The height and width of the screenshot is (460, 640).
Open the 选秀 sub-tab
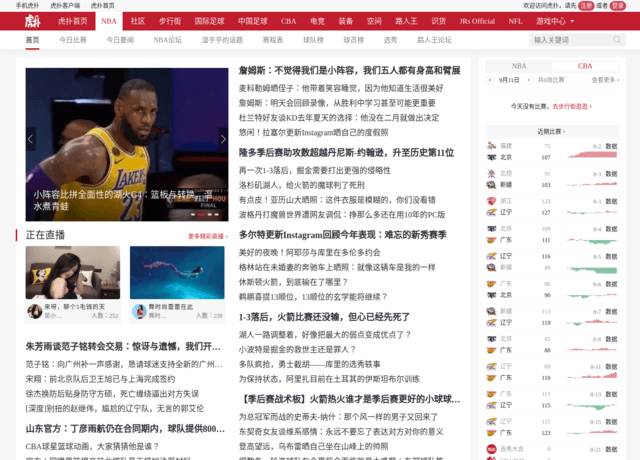pos(390,40)
